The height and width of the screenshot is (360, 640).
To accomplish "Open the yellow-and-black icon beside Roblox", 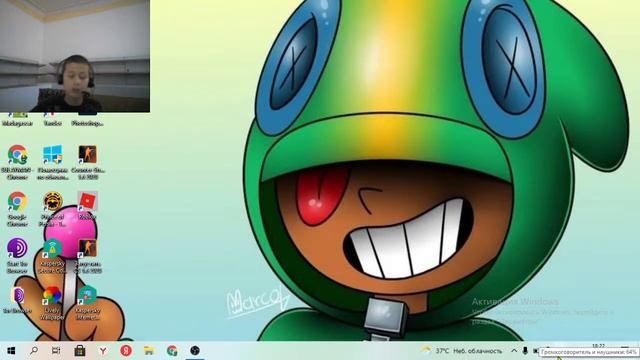I will click(53, 209).
